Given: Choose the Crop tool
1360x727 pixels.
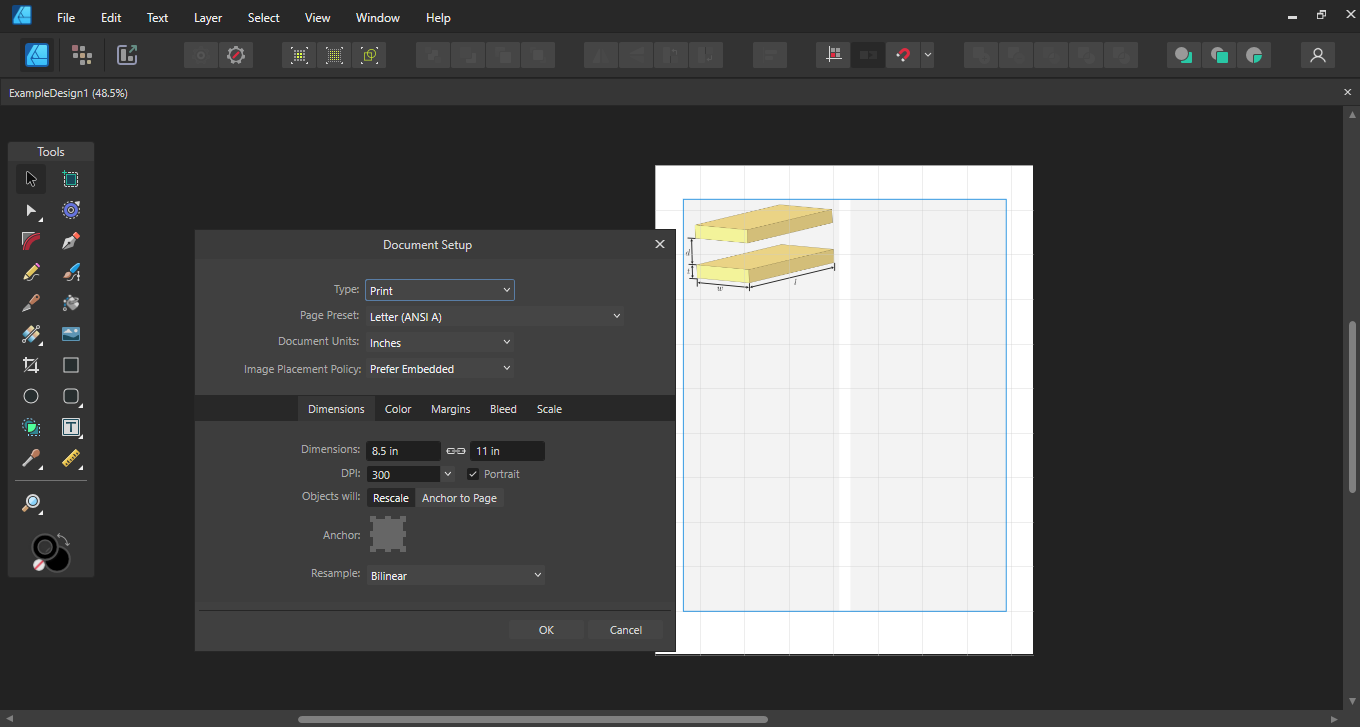Looking at the screenshot, I should (x=31, y=366).
